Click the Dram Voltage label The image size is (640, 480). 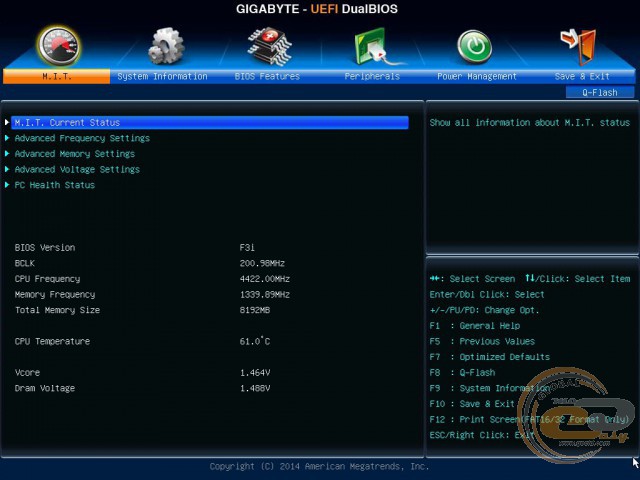[x=45, y=388]
